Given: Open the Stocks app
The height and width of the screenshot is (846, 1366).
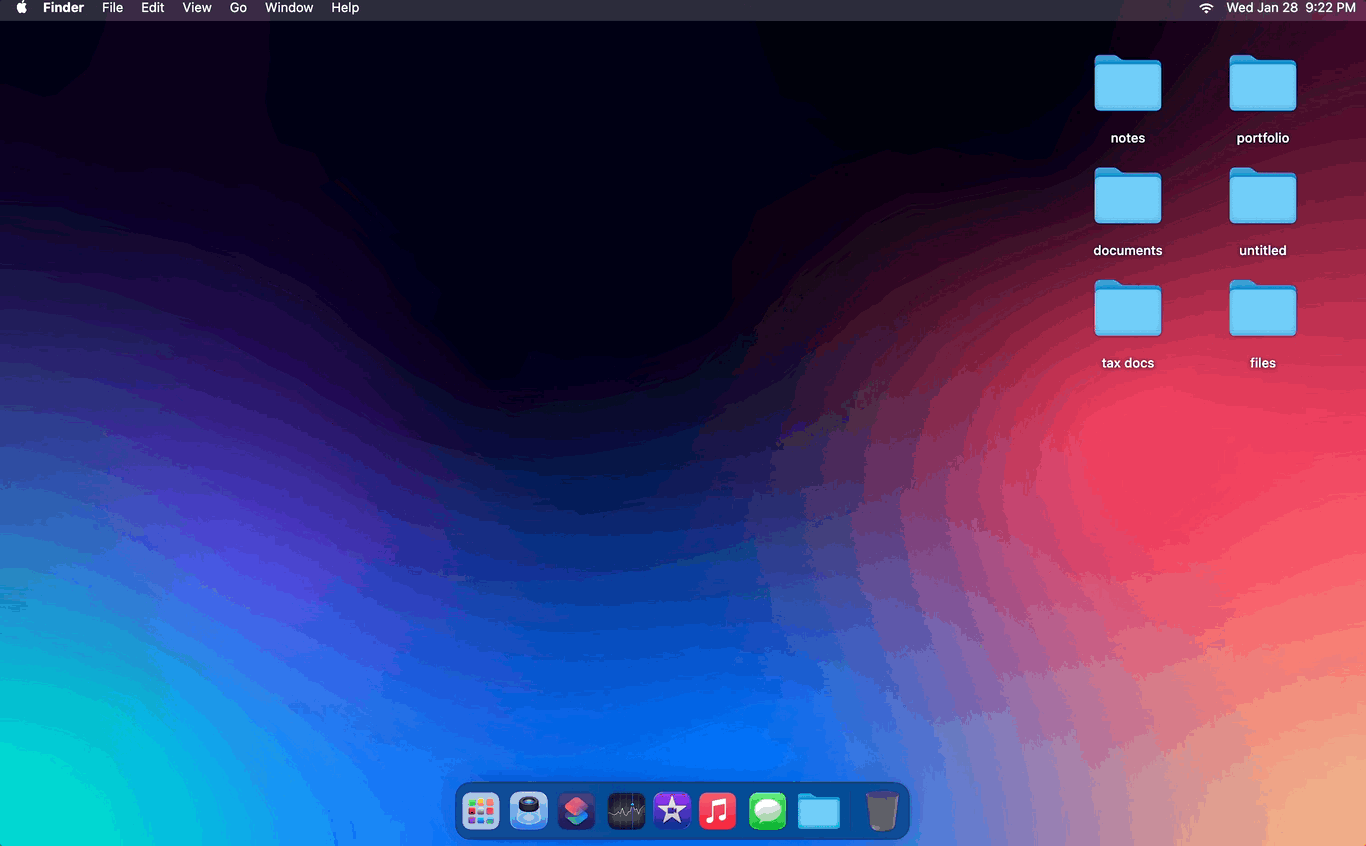Looking at the screenshot, I should [x=626, y=811].
